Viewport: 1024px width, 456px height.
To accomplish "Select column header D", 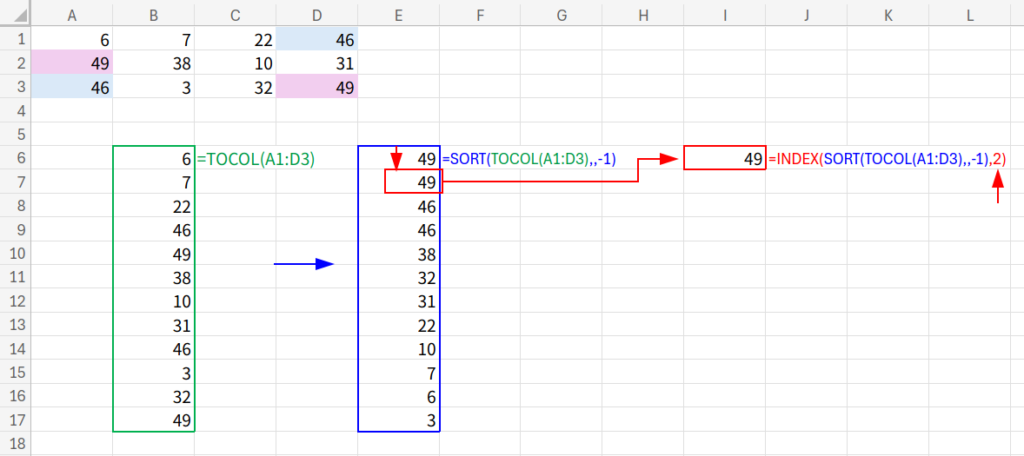I will 317,13.
